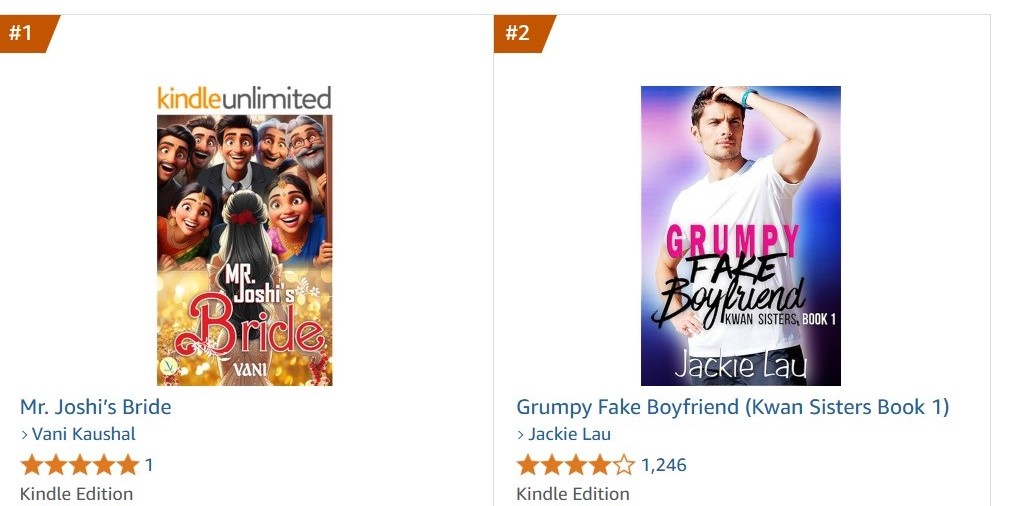Visit author Jackie Lau's page
Viewport: 1023px width, 506px height.
[x=569, y=434]
